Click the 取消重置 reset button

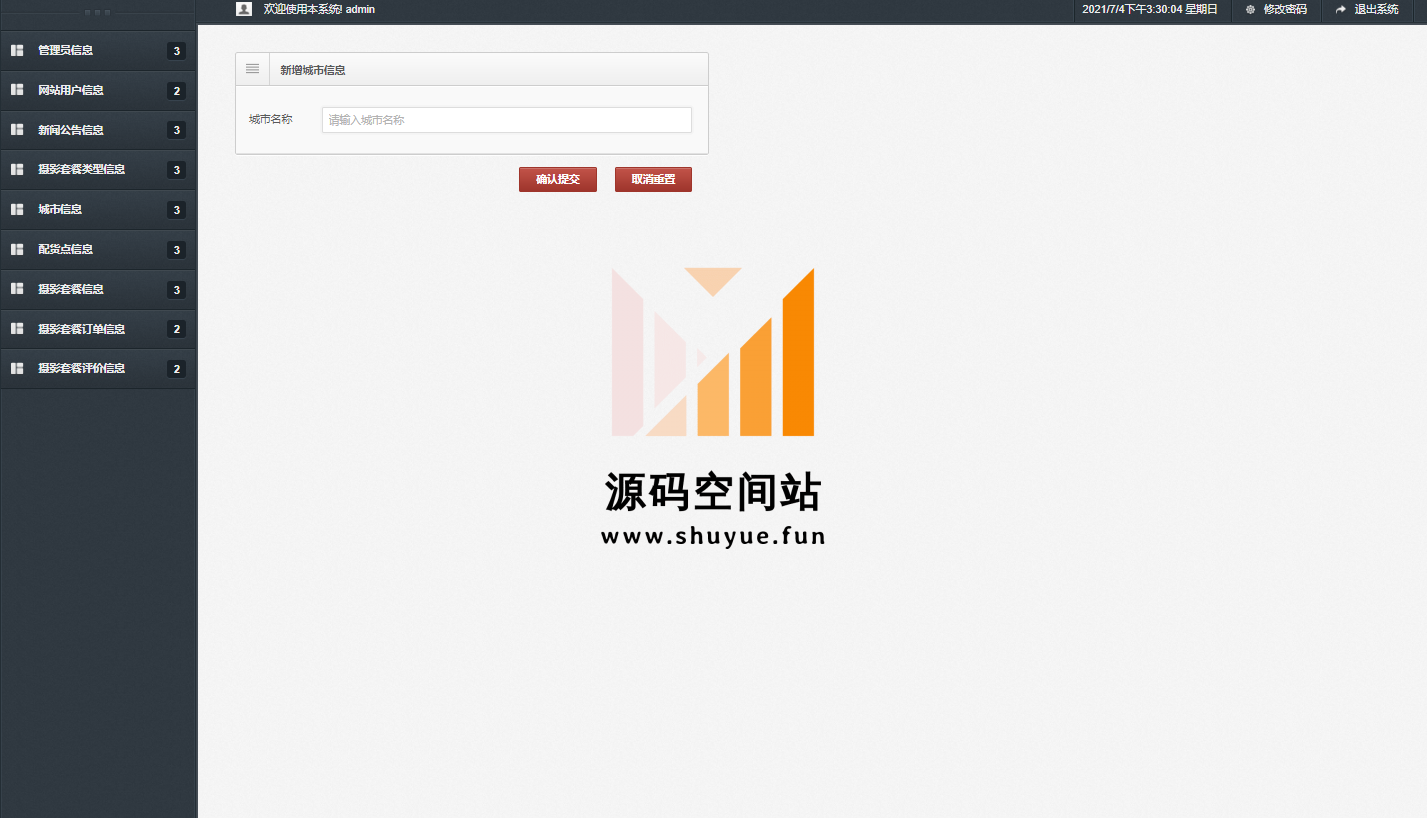click(653, 179)
